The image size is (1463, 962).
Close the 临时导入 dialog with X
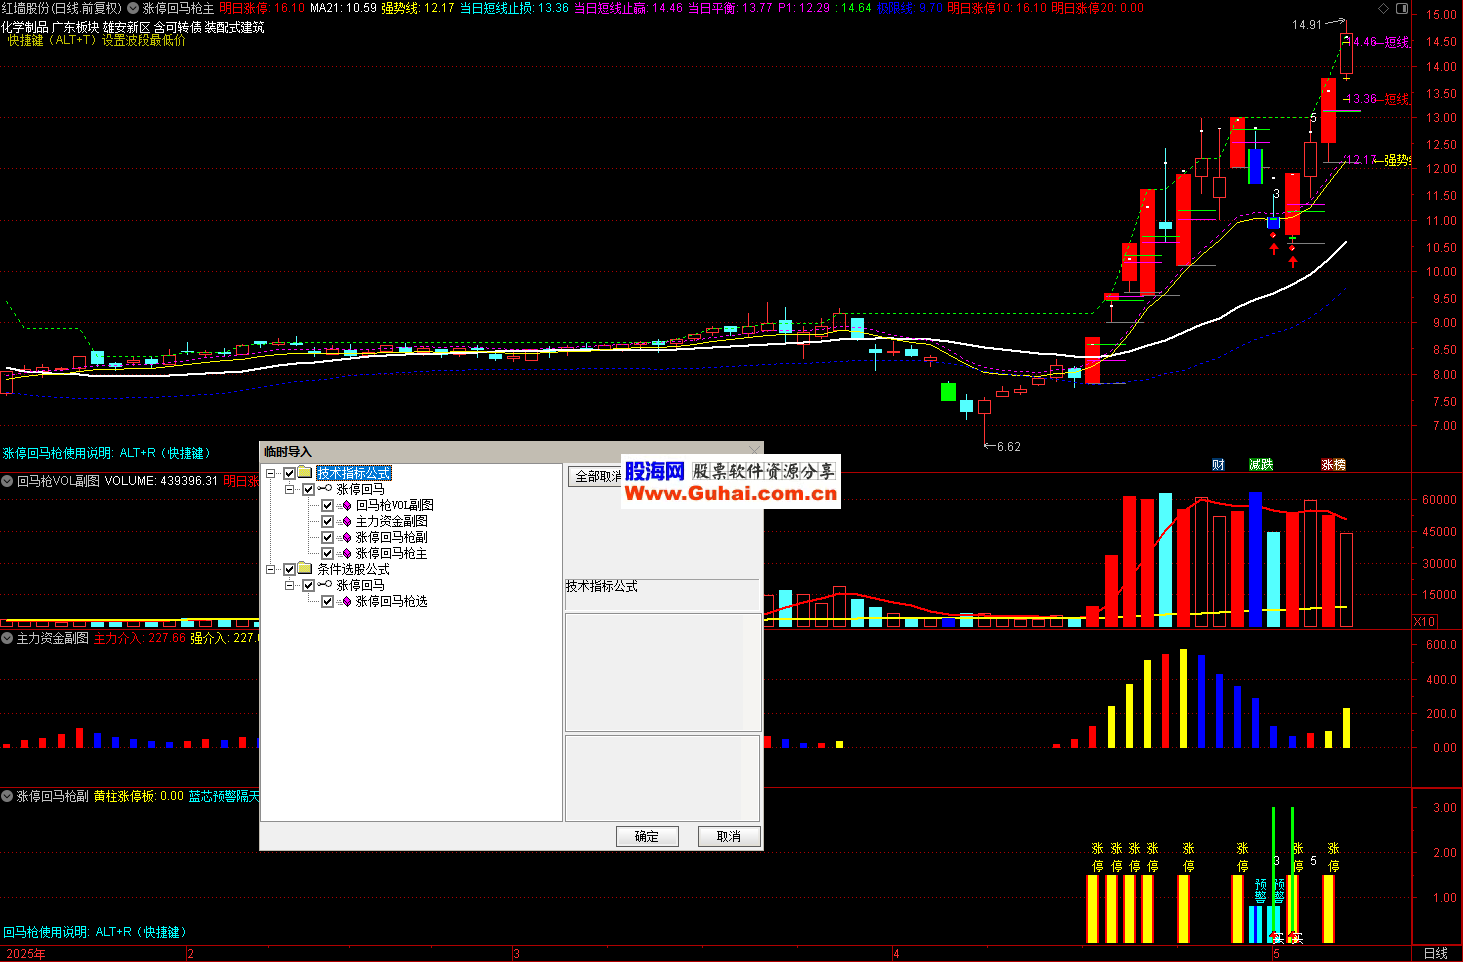[x=755, y=451]
